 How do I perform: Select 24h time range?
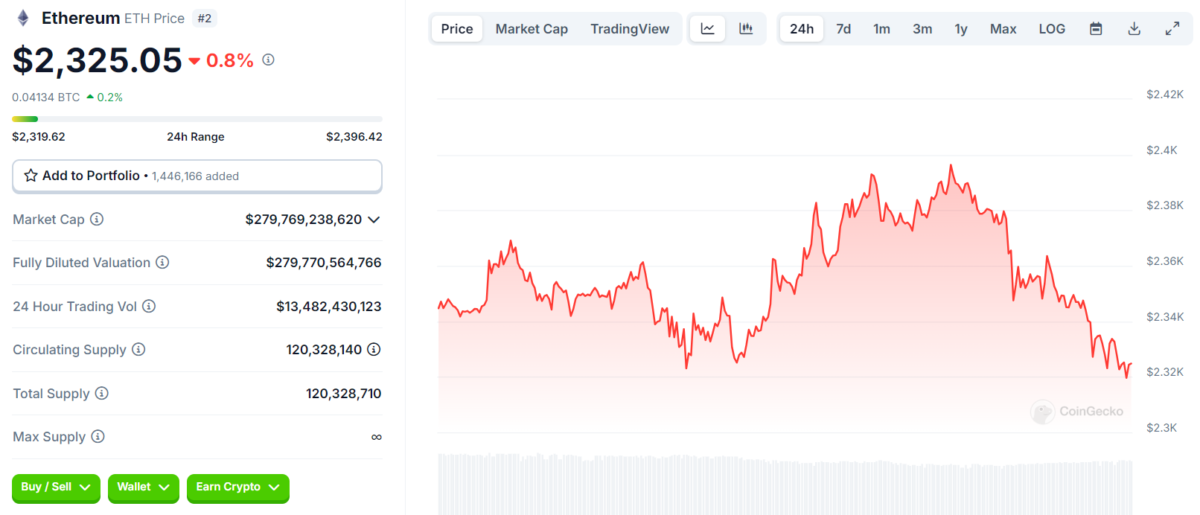click(802, 29)
